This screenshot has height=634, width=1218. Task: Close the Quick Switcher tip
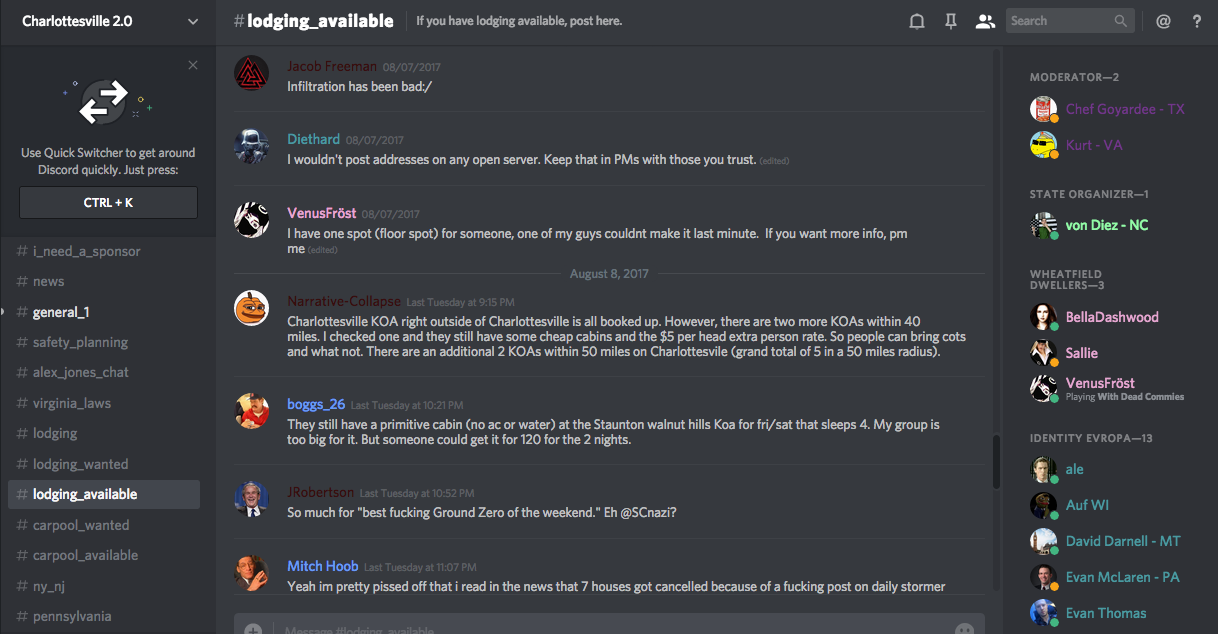[193, 65]
